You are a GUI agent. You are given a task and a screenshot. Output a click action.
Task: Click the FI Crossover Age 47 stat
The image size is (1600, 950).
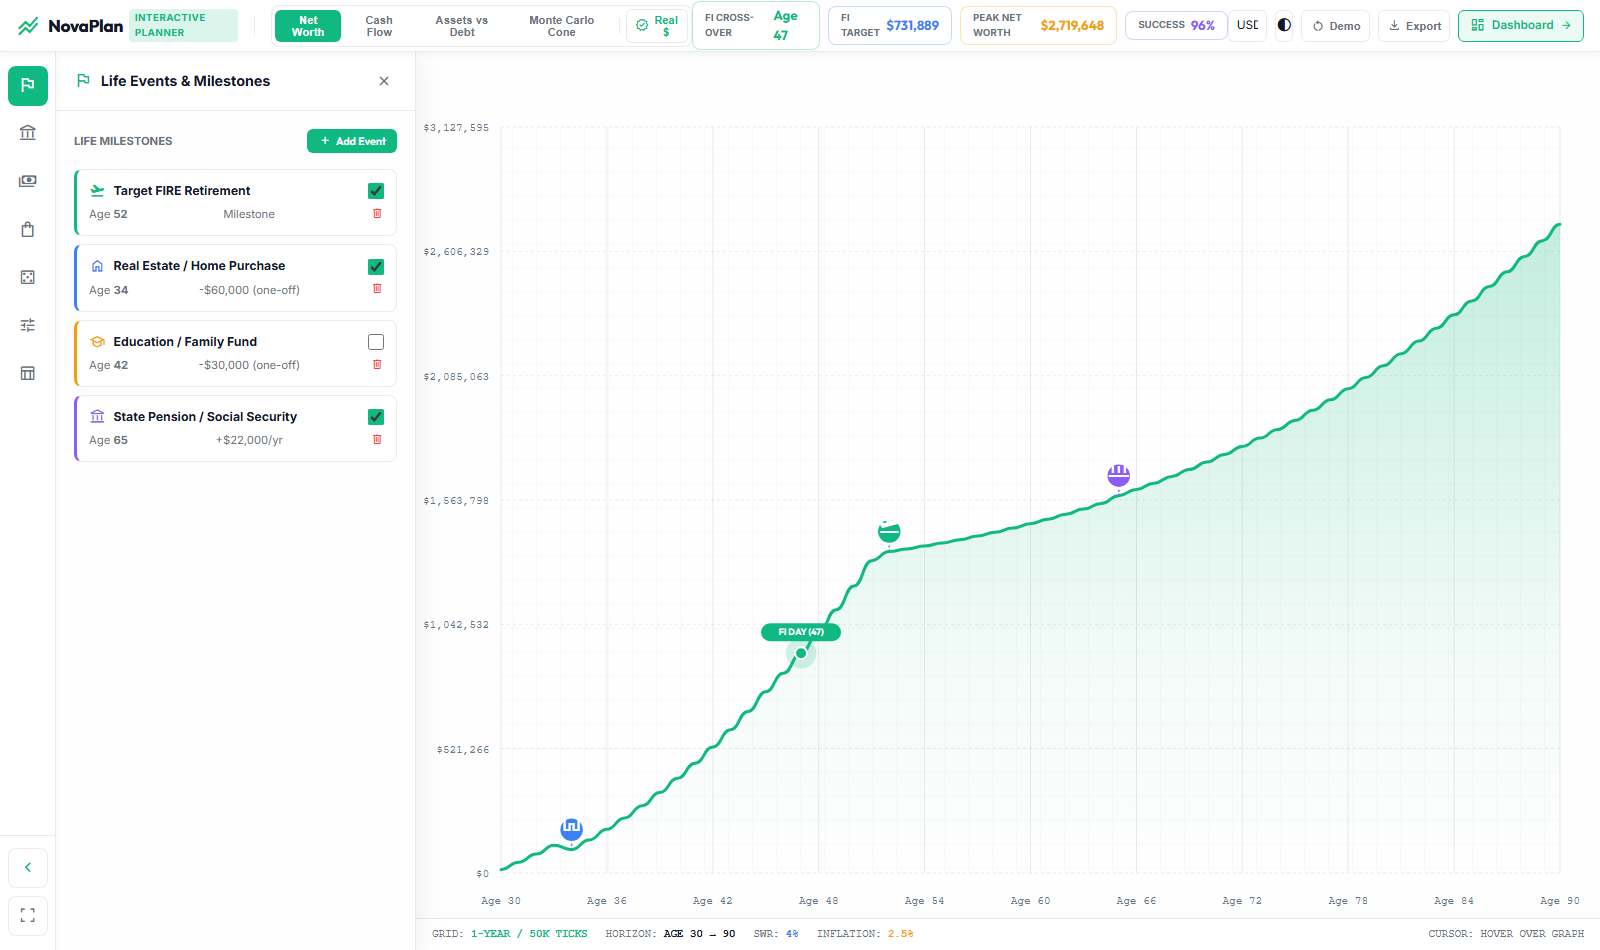pyautogui.click(x=755, y=26)
